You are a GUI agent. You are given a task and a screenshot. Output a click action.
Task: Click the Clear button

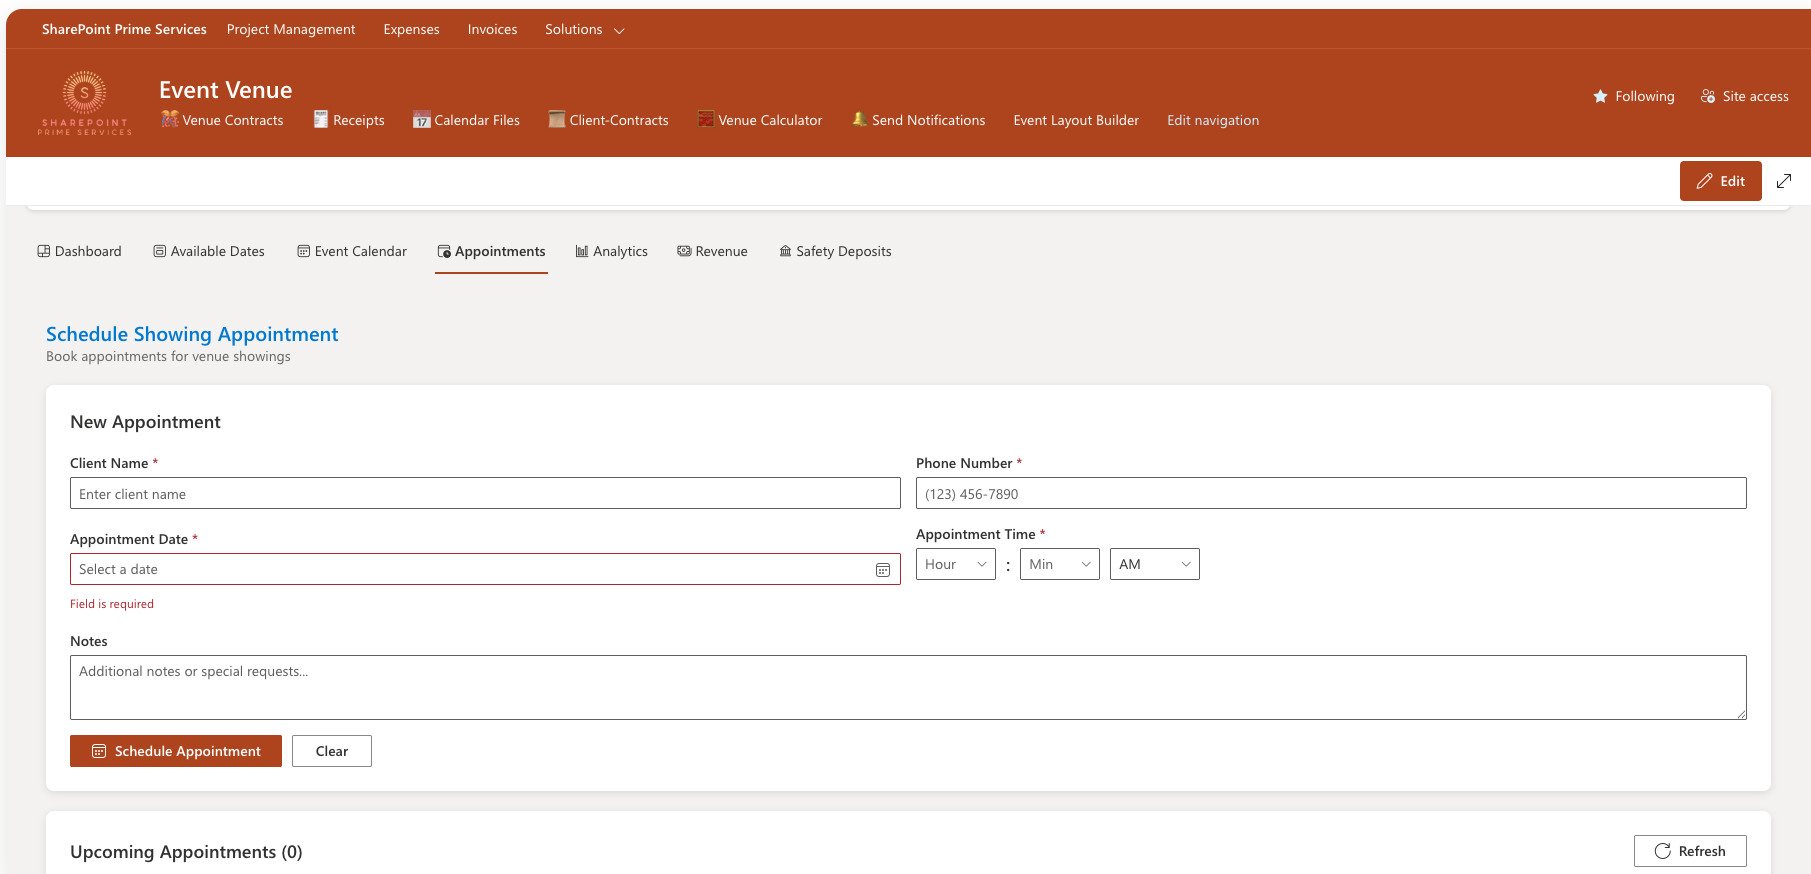[332, 751]
